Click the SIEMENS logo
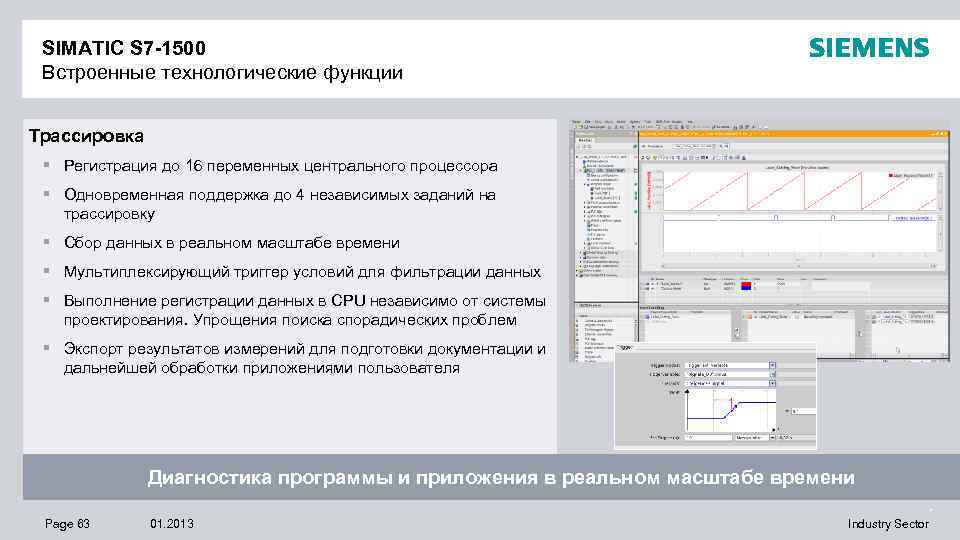The height and width of the screenshot is (540, 960). [x=869, y=48]
